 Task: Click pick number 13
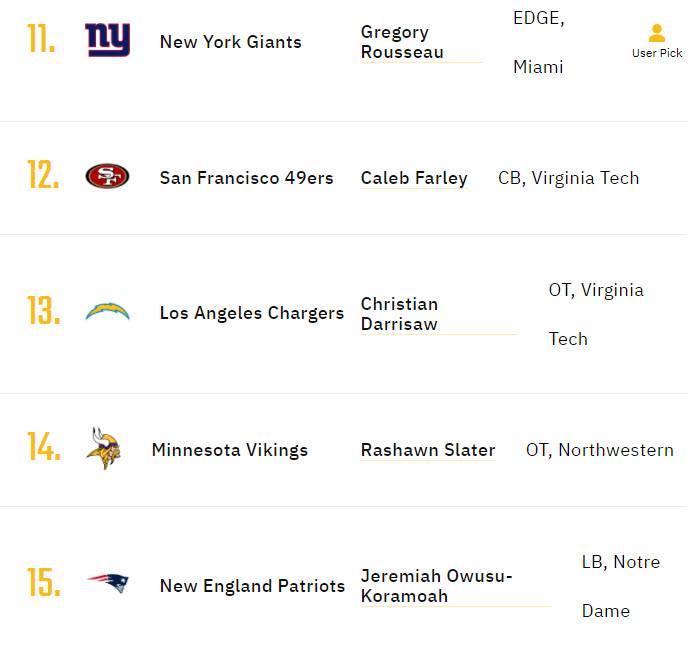(x=44, y=310)
